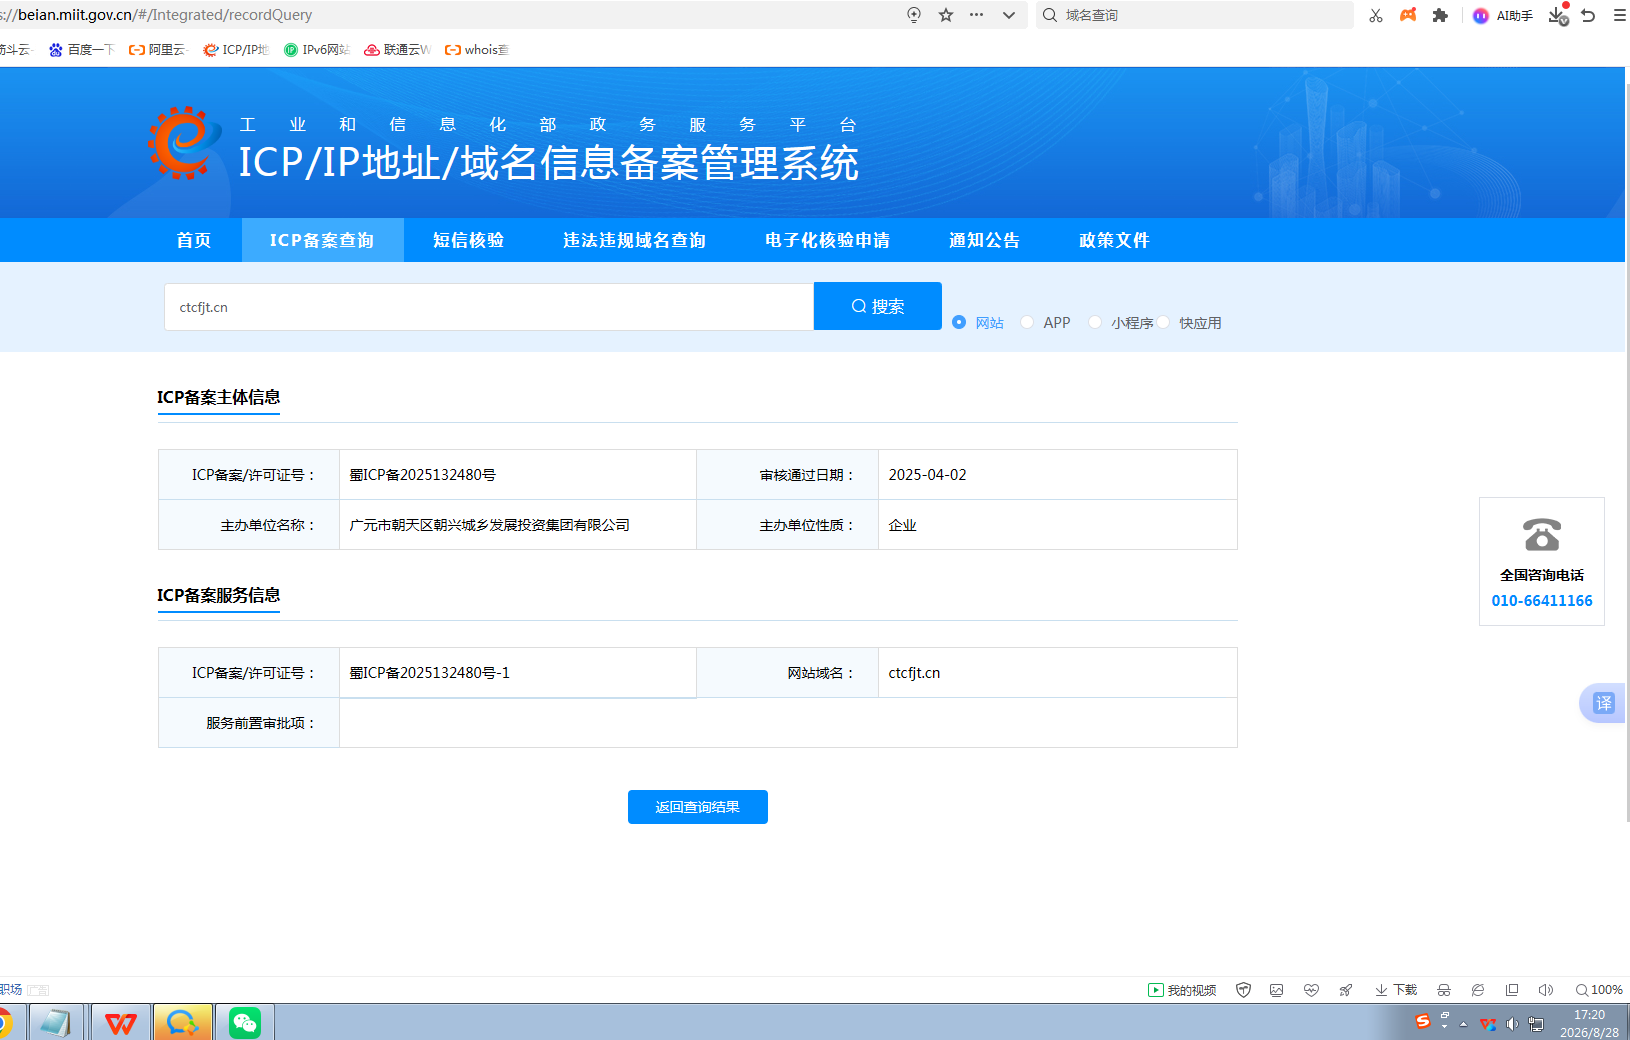Click the address bar more options dots
Viewport: 1630px width, 1040px height.
click(977, 15)
